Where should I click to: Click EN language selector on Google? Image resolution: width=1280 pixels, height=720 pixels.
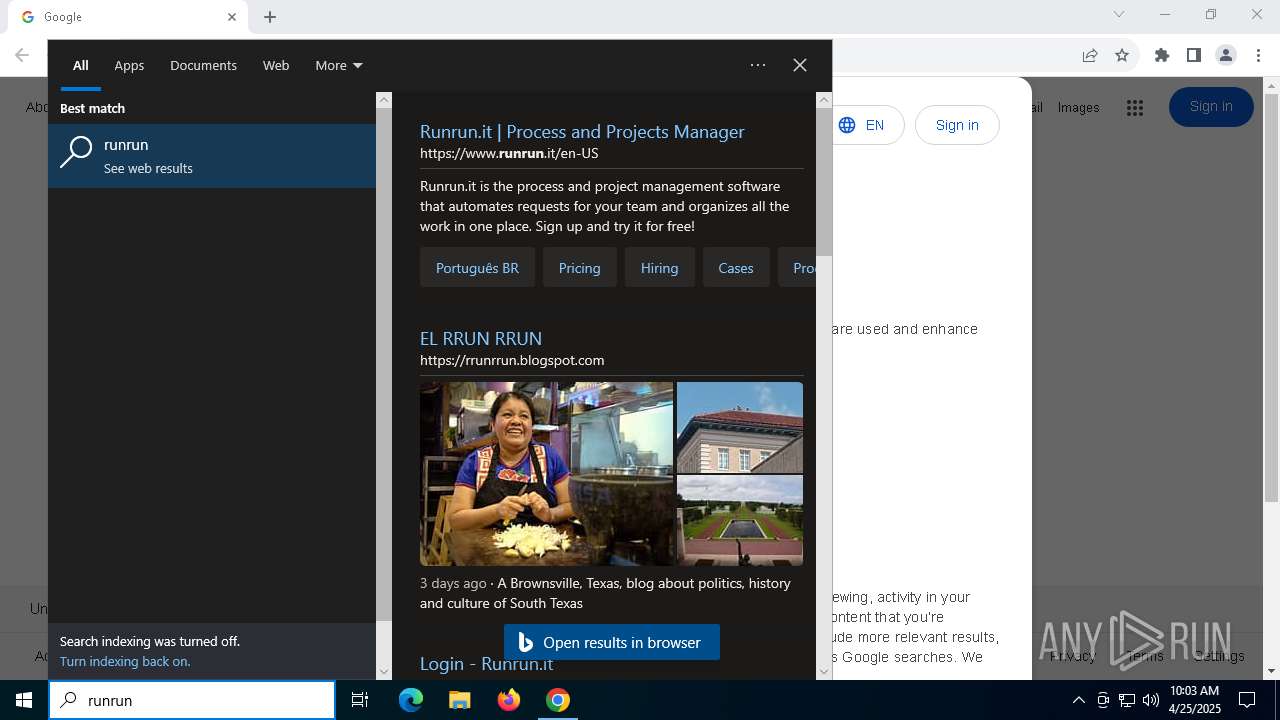[x=864, y=125]
